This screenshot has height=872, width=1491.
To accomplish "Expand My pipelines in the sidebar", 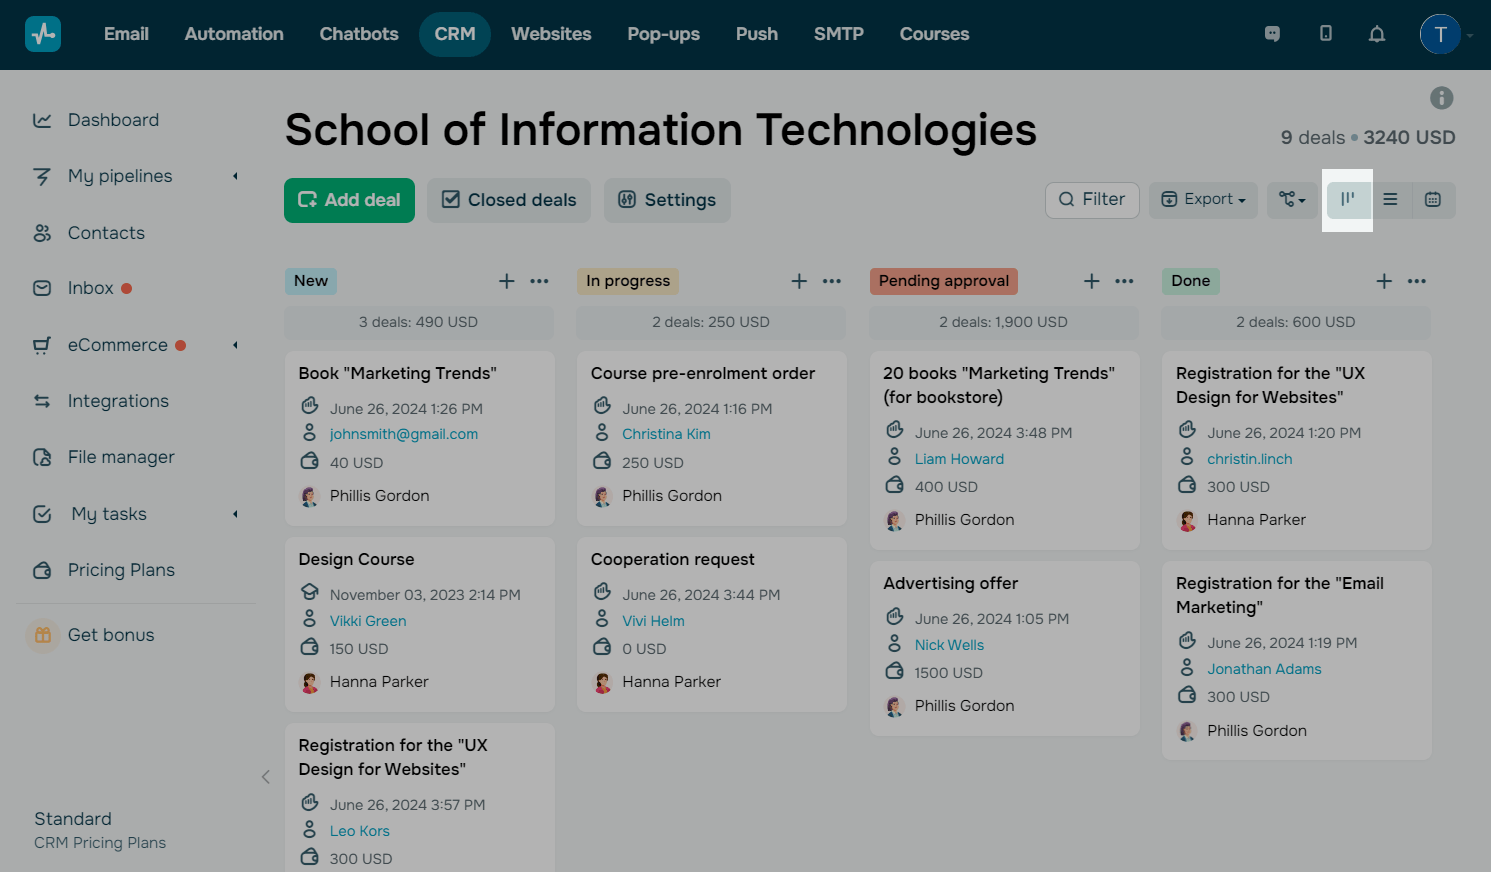I will point(236,177).
